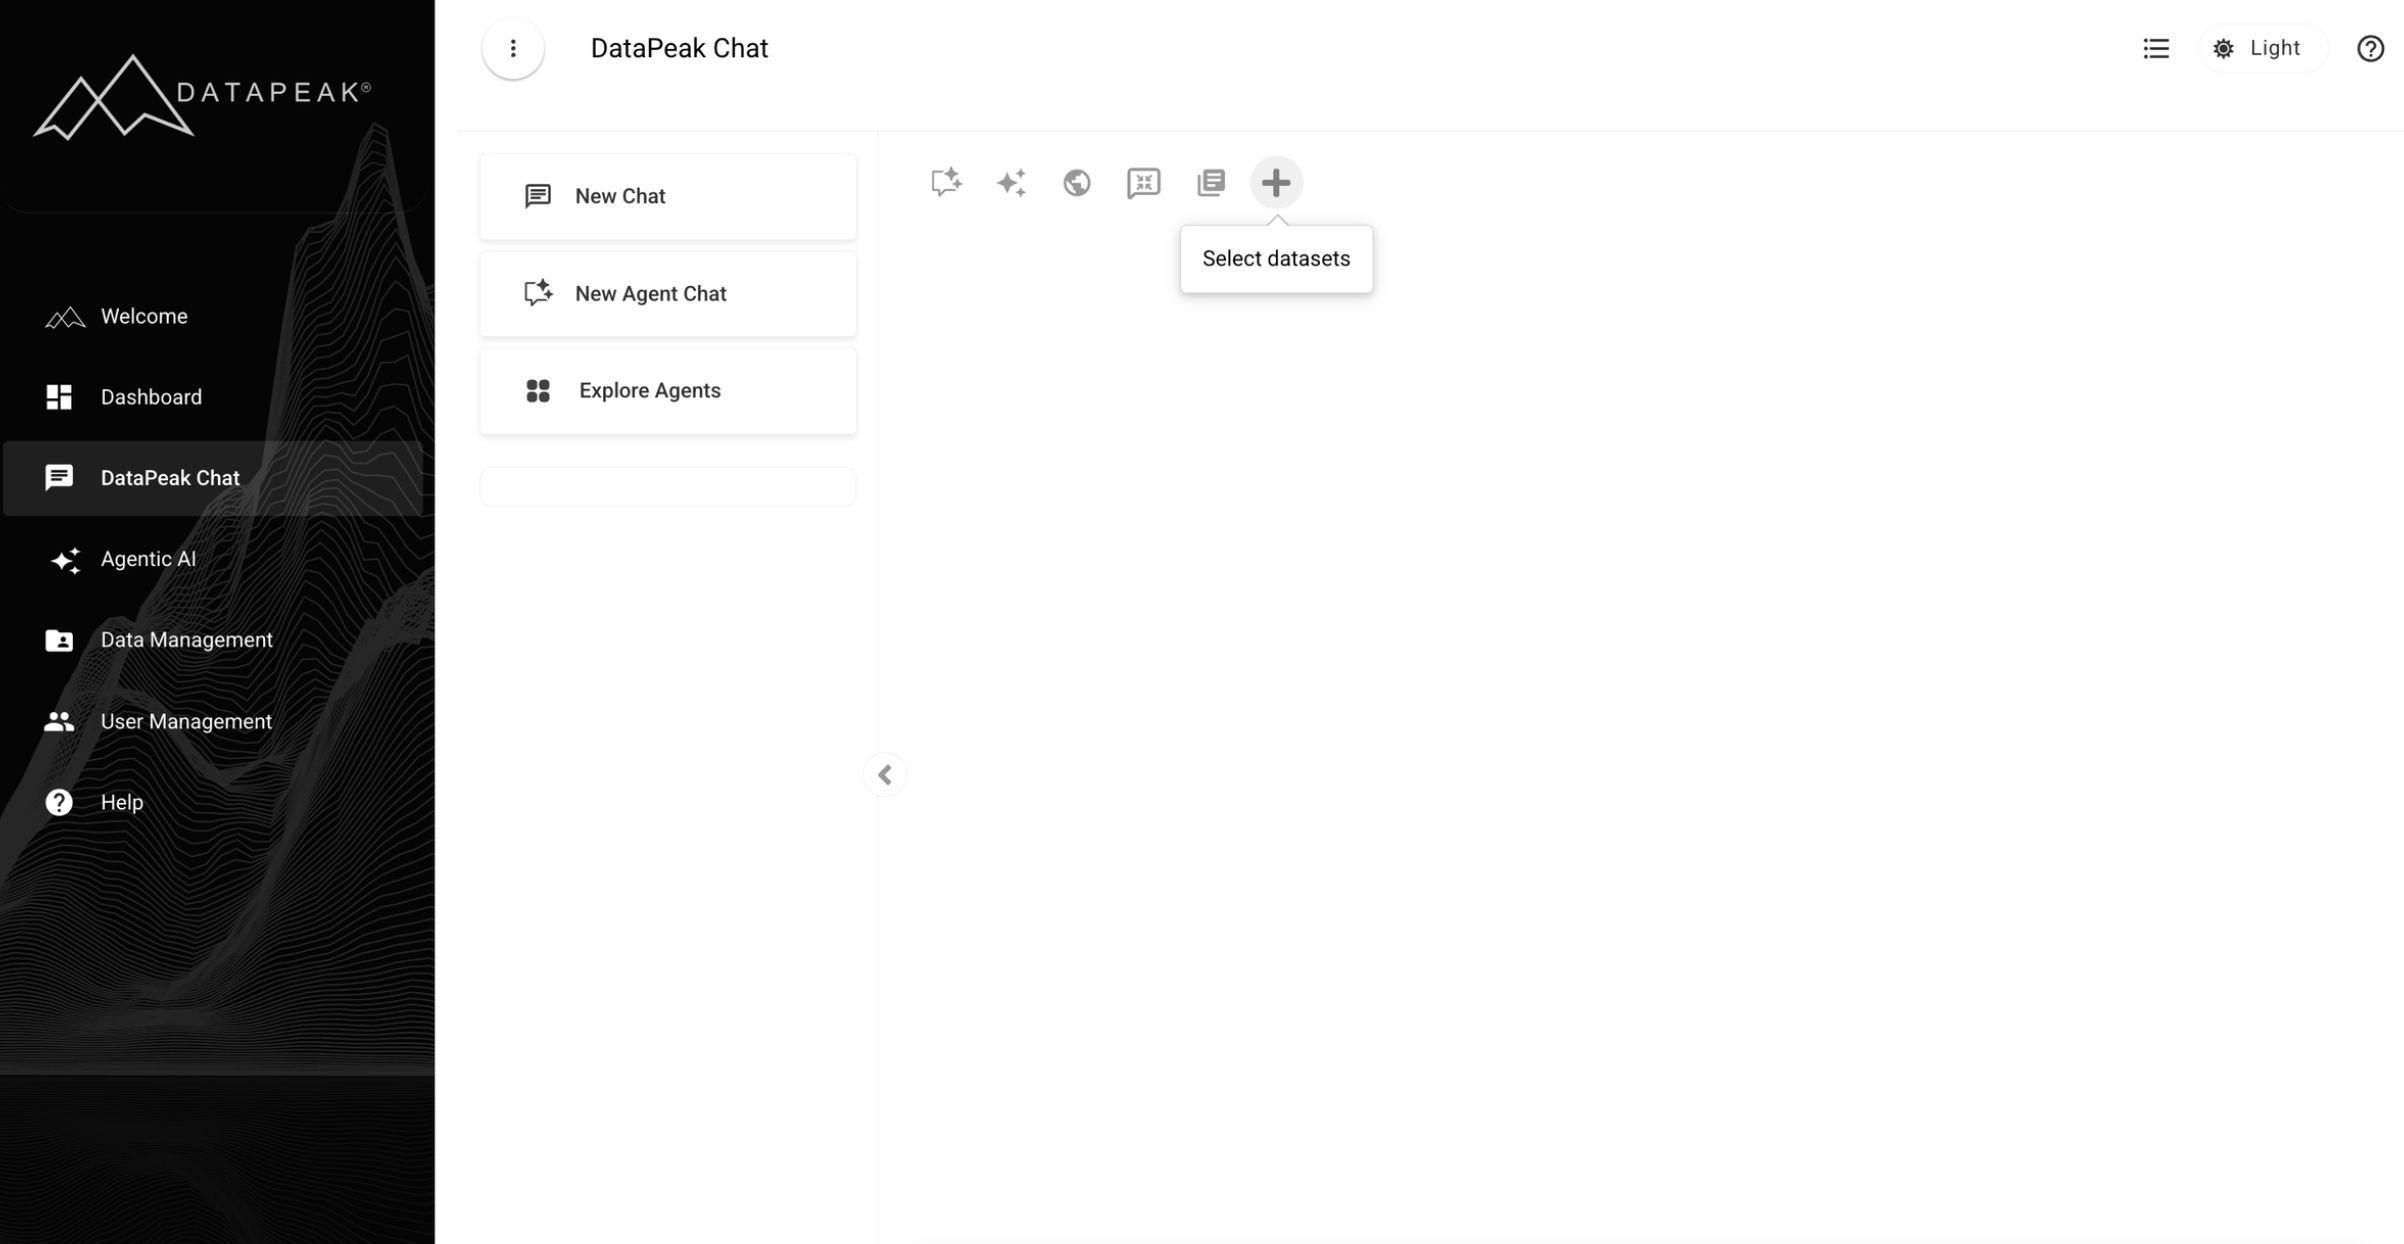Image resolution: width=2404 pixels, height=1244 pixels.
Task: Start a New Agent Chat
Action: pos(668,293)
